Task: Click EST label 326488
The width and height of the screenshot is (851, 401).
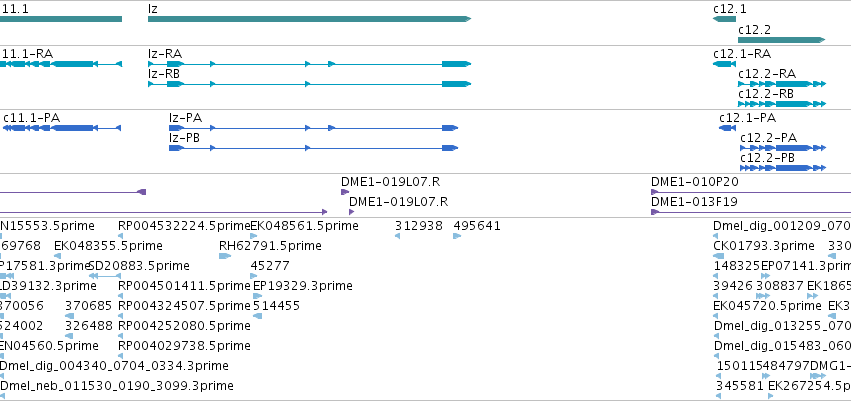Action: (x=88, y=326)
